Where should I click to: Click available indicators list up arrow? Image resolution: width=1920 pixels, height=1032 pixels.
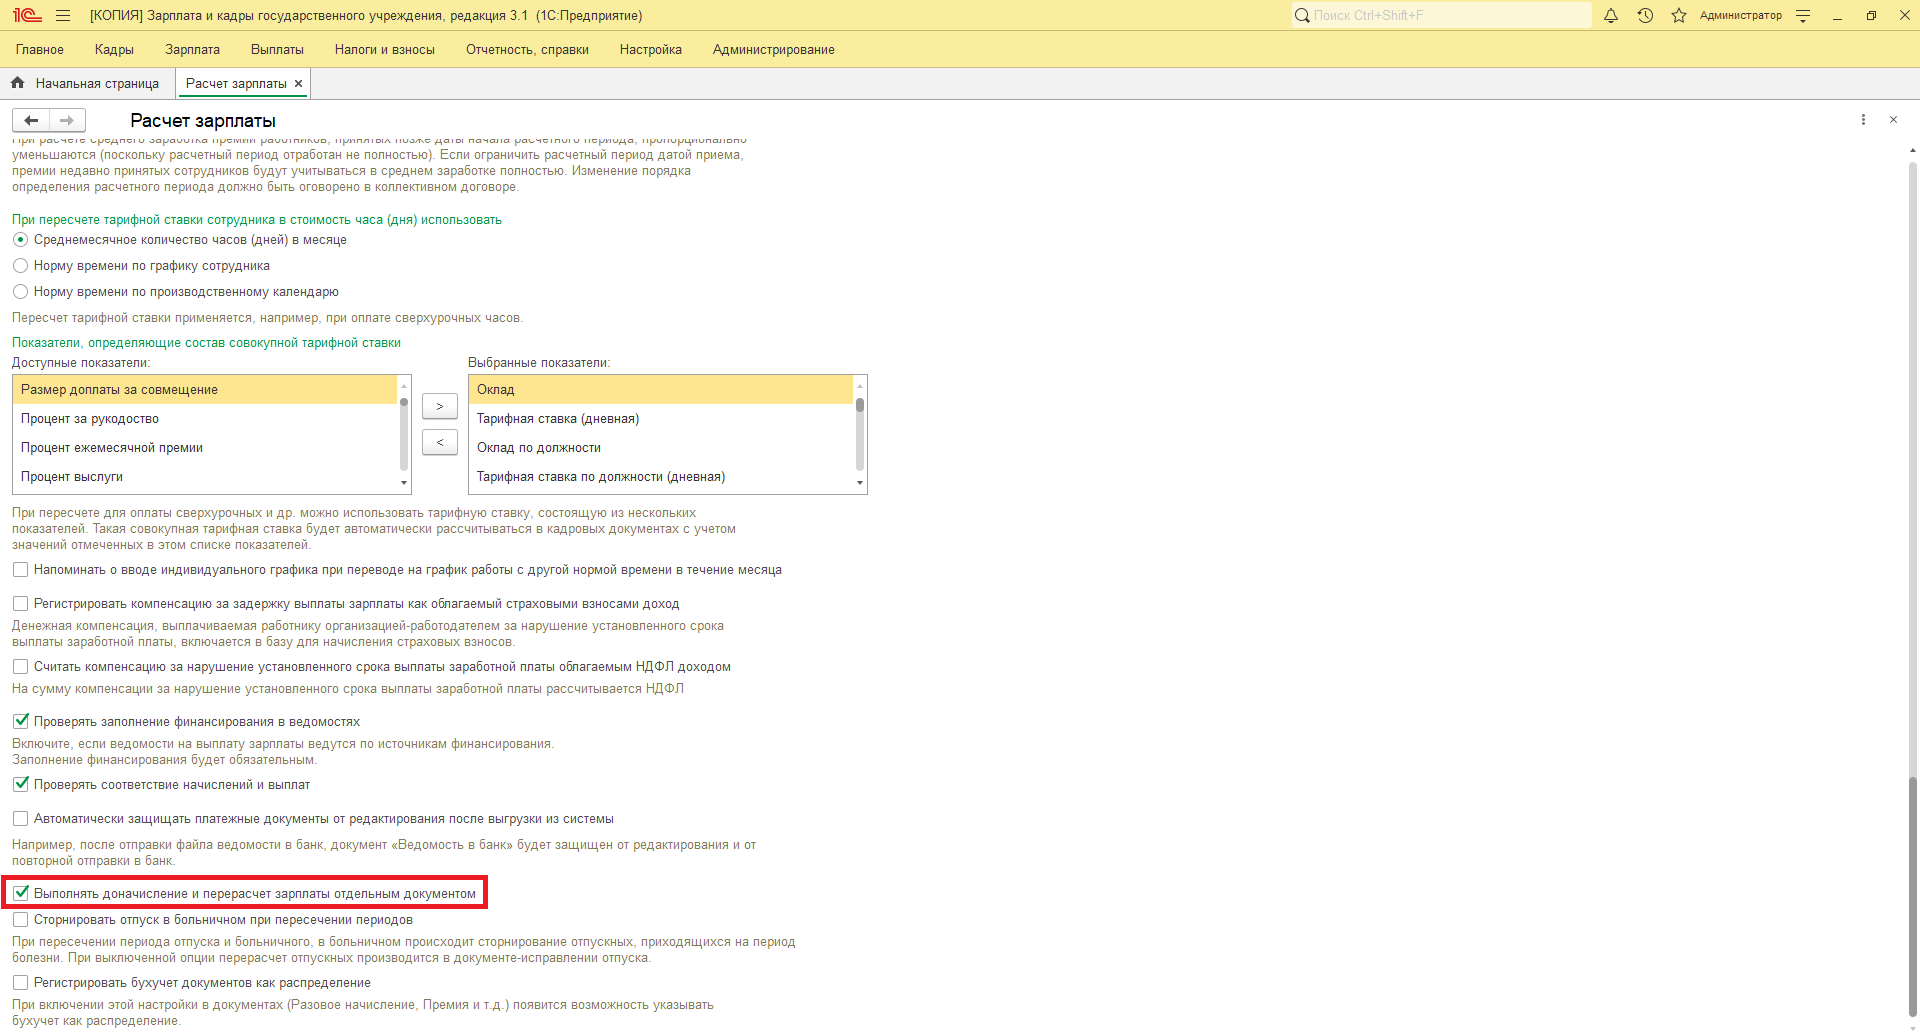point(404,386)
